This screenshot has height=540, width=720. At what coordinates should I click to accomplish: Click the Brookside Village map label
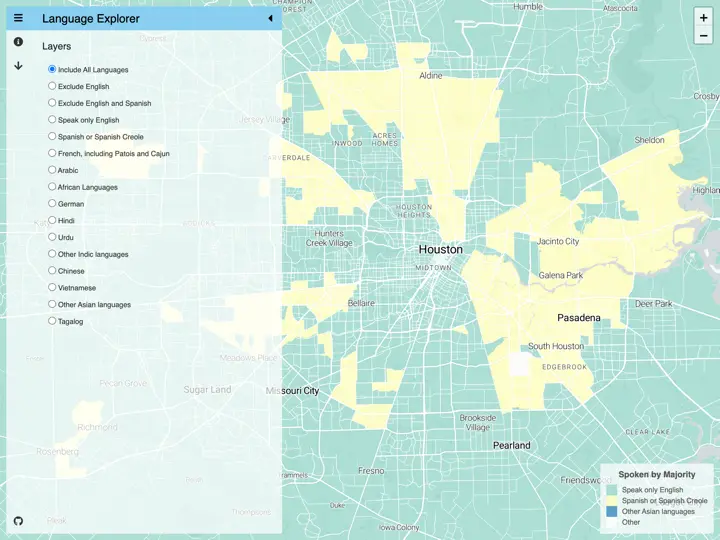tap(478, 422)
